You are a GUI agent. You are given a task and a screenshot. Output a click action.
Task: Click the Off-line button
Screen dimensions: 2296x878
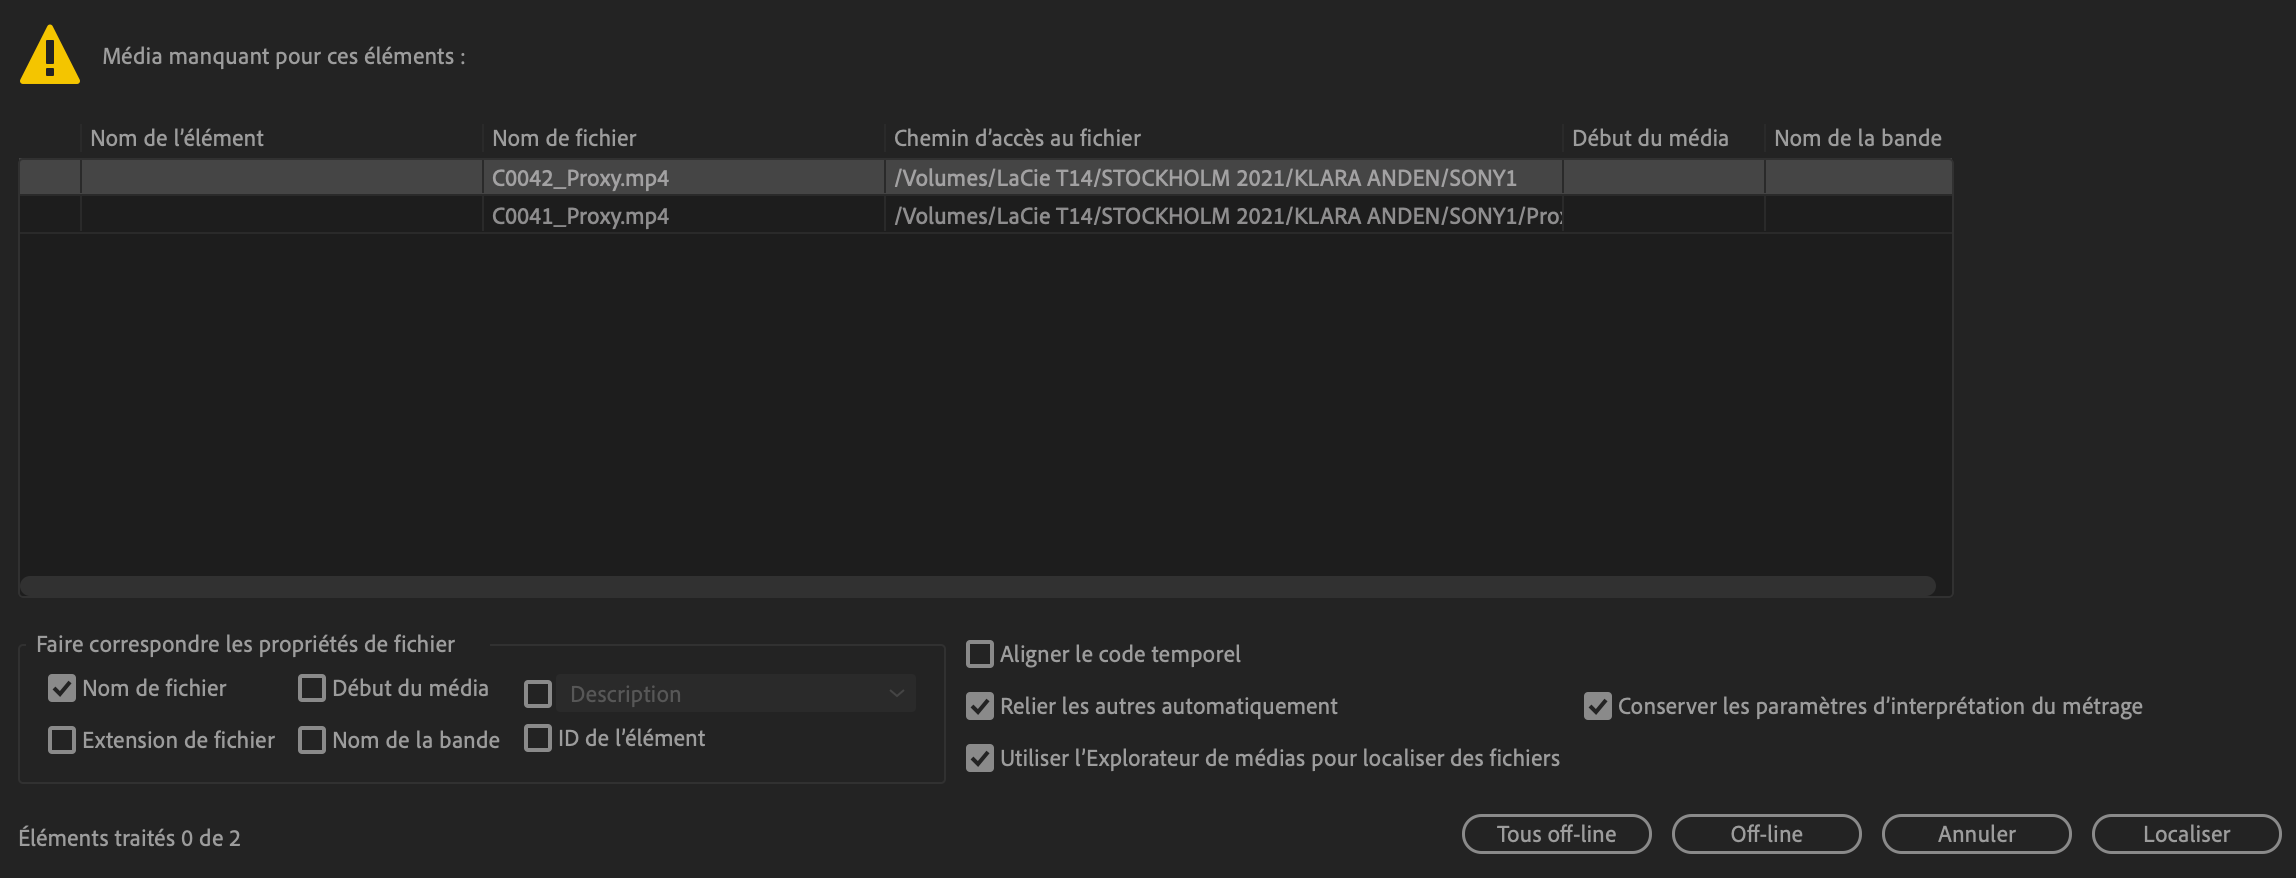tap(1766, 834)
